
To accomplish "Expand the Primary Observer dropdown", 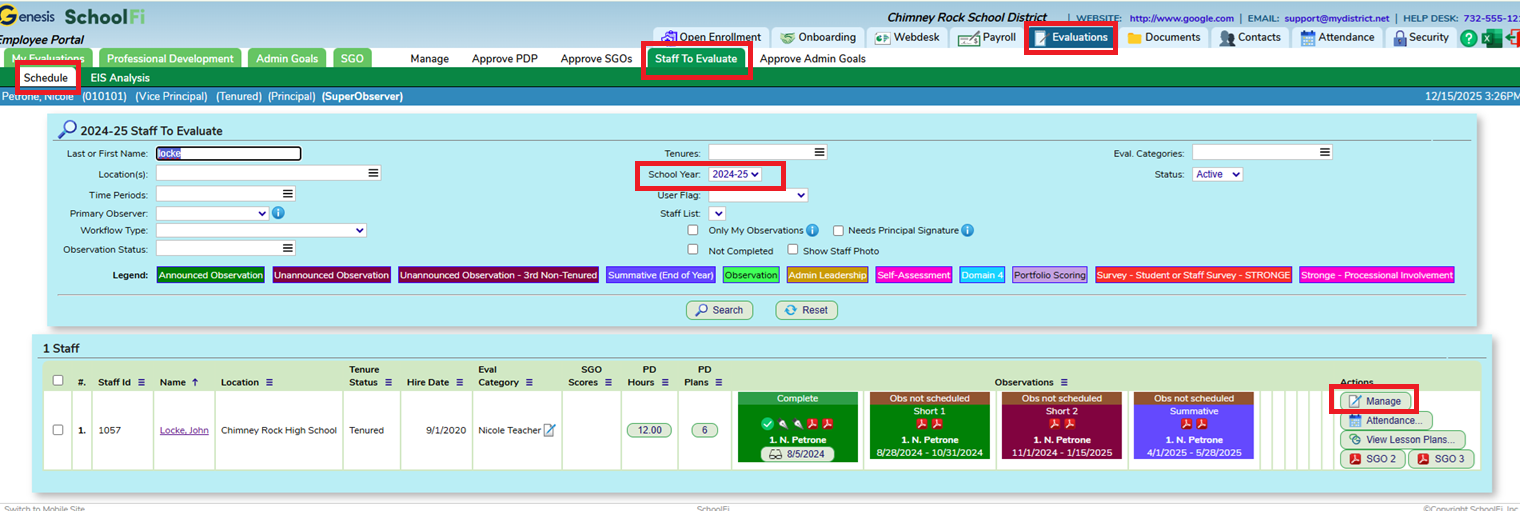I will [212, 213].
